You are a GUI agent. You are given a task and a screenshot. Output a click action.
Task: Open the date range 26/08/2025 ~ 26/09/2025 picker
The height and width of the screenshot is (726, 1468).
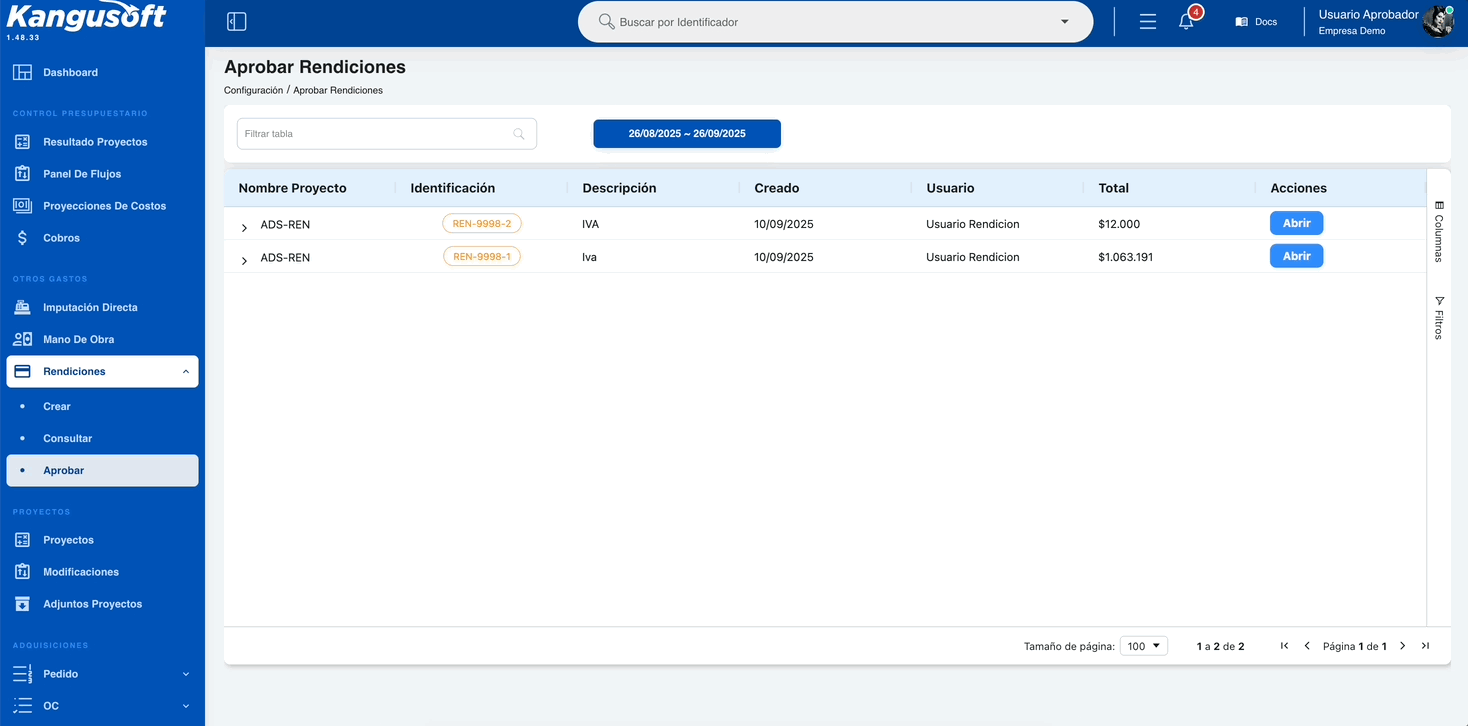click(x=687, y=134)
